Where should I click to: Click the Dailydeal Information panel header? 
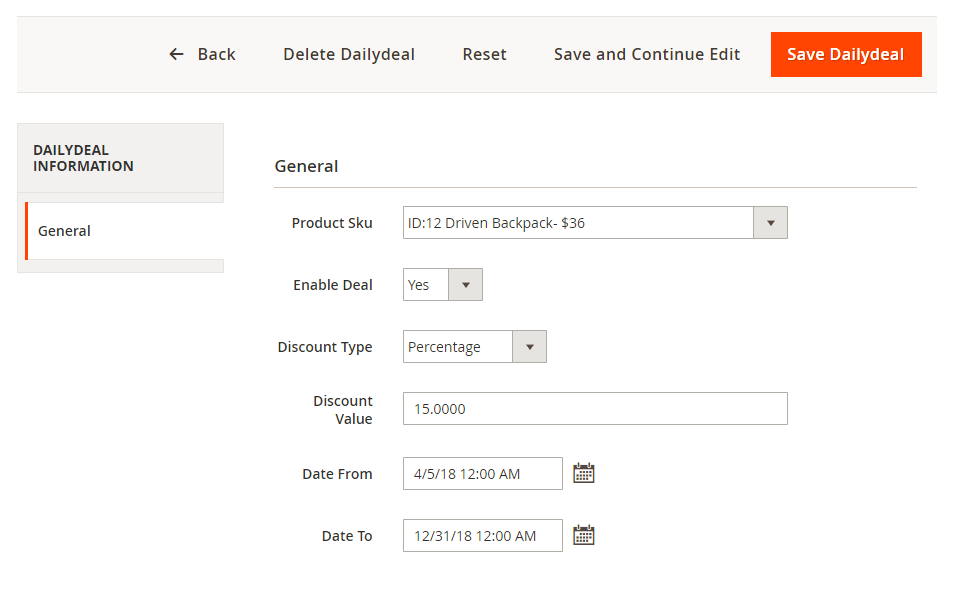(x=120, y=158)
